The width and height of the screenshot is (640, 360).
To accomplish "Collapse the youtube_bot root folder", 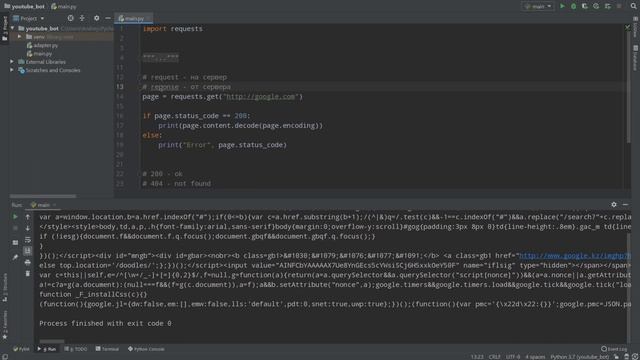I will [12, 29].
